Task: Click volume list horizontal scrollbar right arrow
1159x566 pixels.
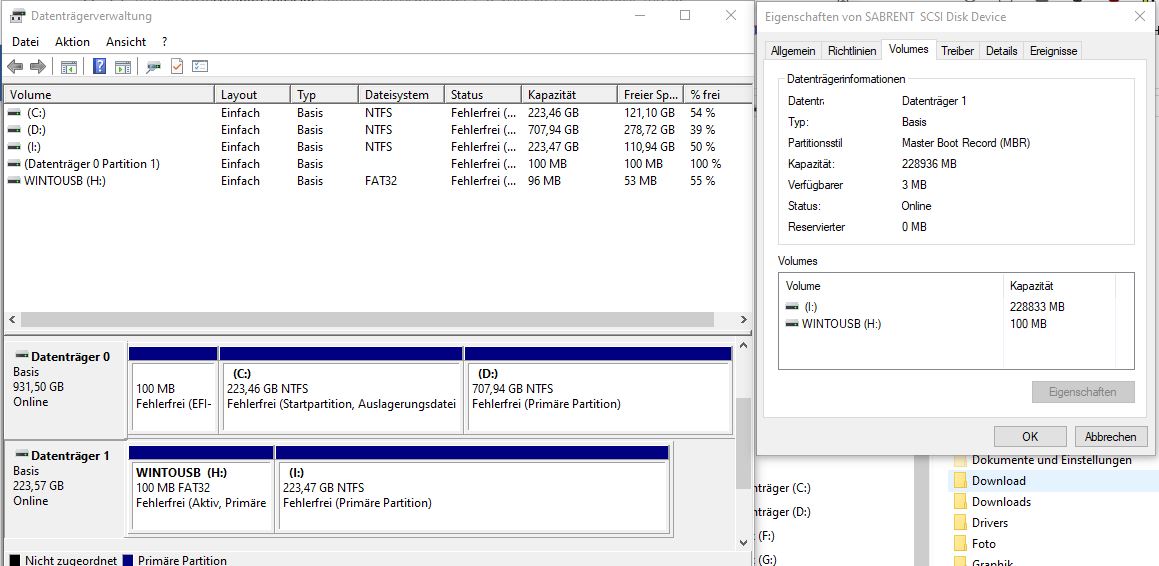Action: pyautogui.click(x=744, y=320)
